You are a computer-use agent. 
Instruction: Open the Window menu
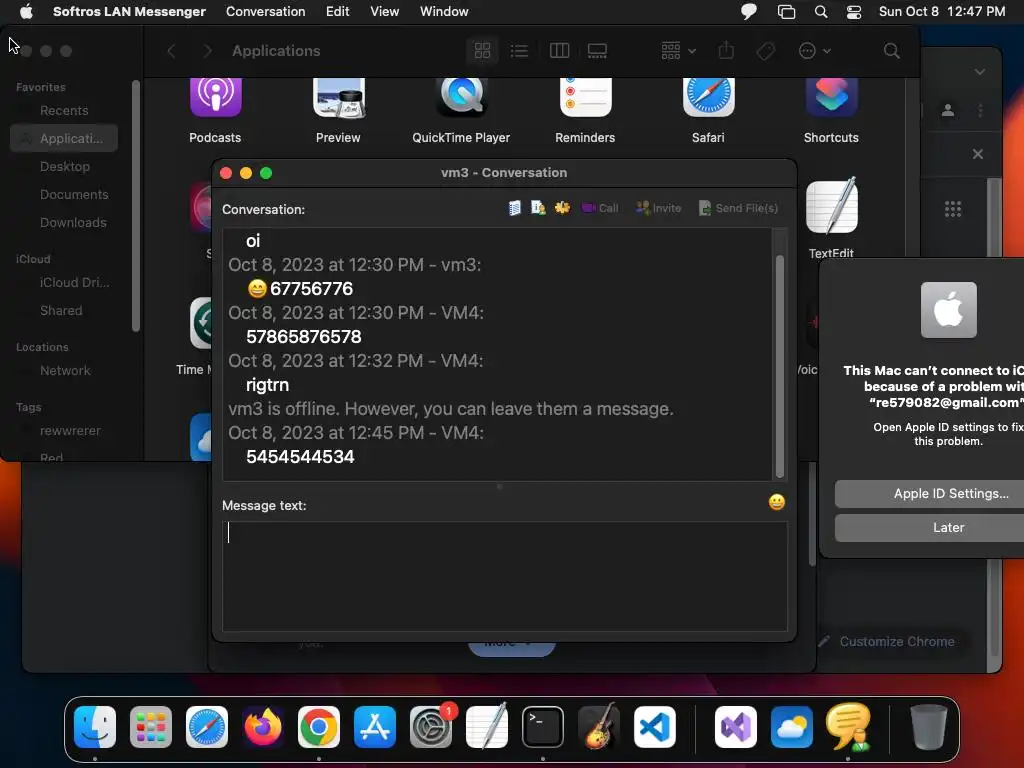[x=443, y=11]
